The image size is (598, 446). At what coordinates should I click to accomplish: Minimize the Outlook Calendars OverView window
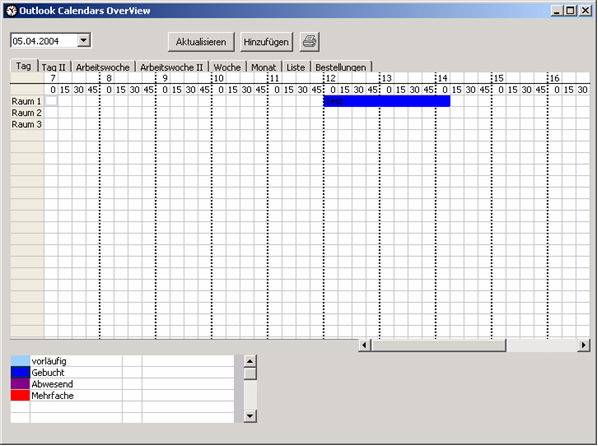point(557,11)
